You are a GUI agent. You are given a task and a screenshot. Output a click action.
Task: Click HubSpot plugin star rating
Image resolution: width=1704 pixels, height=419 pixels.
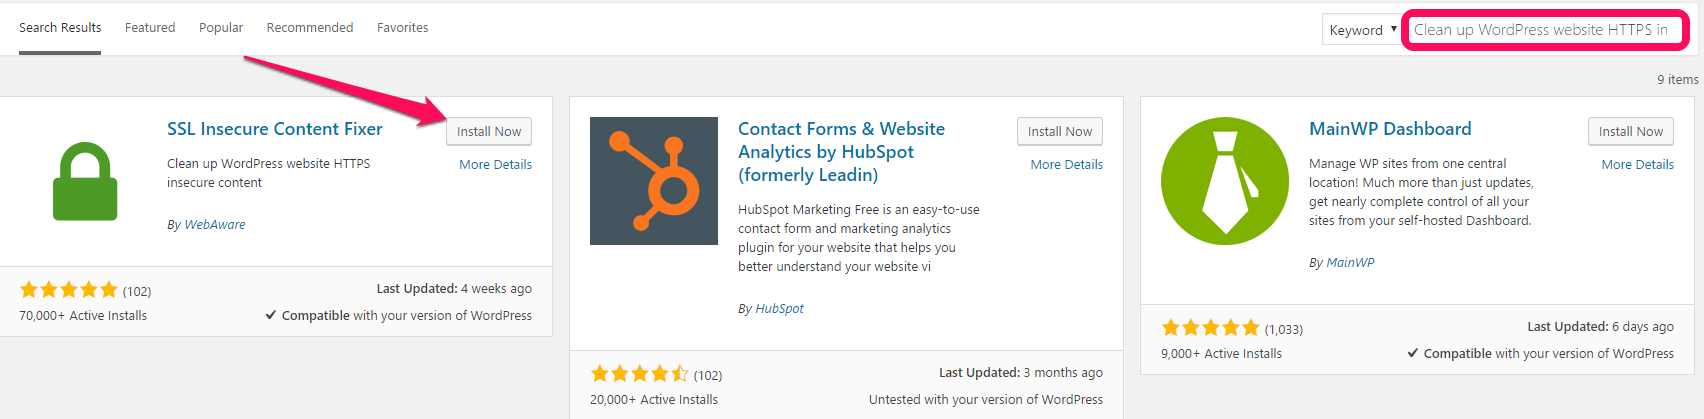[640, 374]
